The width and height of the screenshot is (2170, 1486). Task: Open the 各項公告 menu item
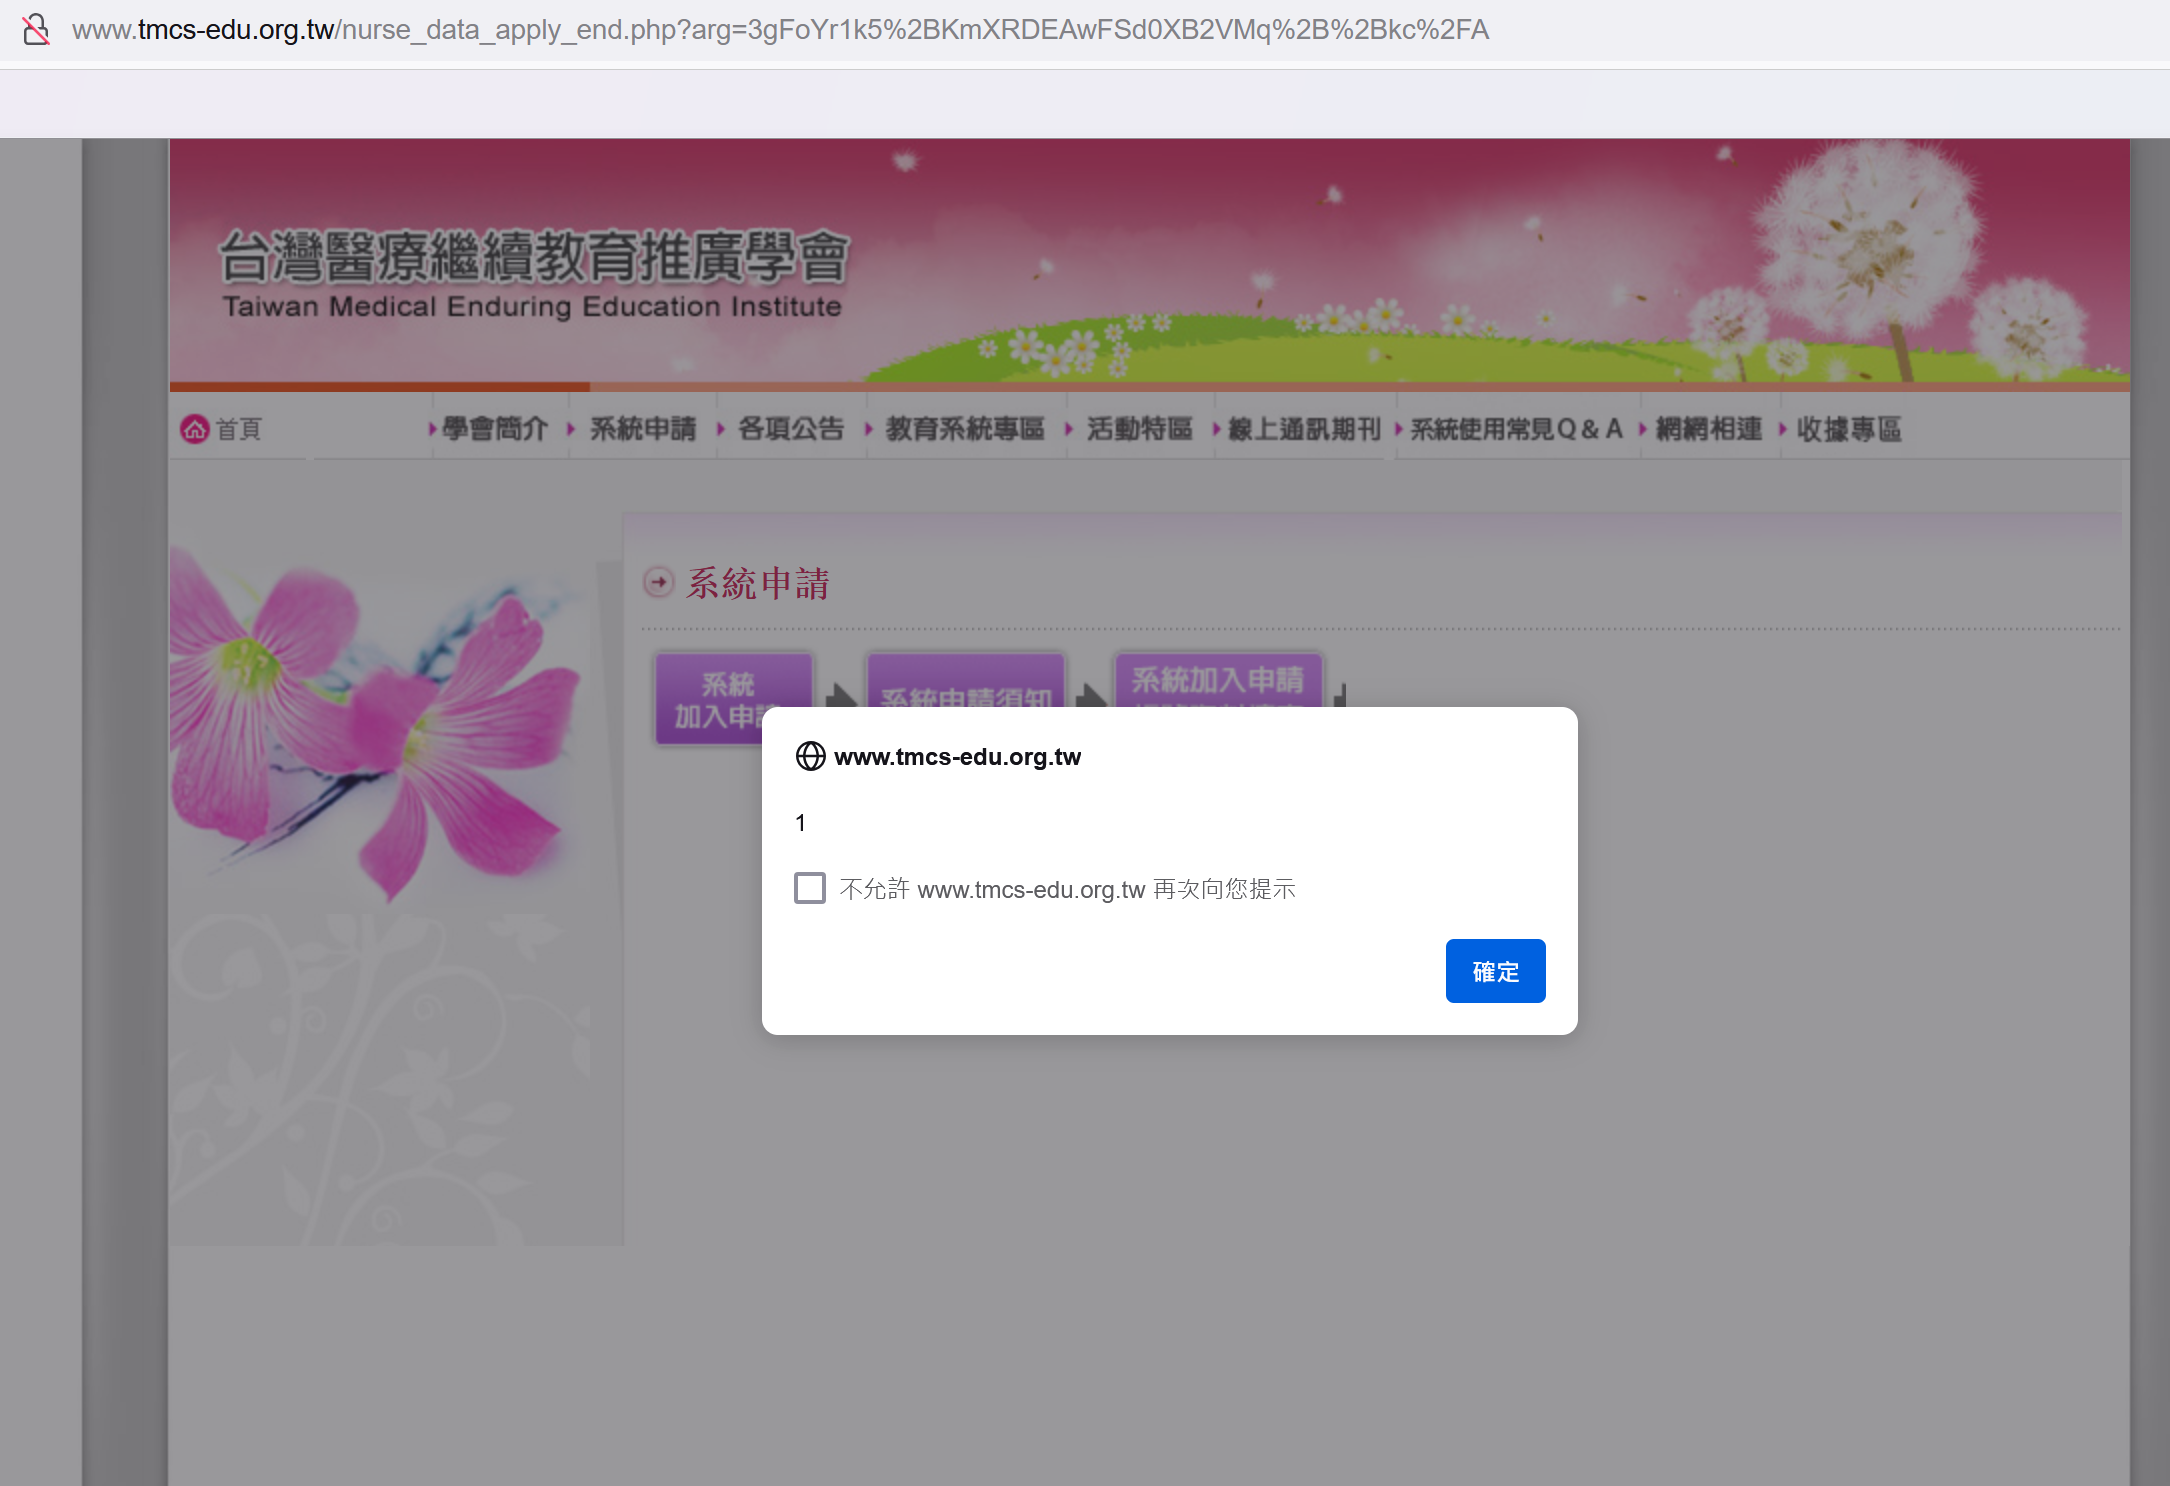tap(791, 429)
